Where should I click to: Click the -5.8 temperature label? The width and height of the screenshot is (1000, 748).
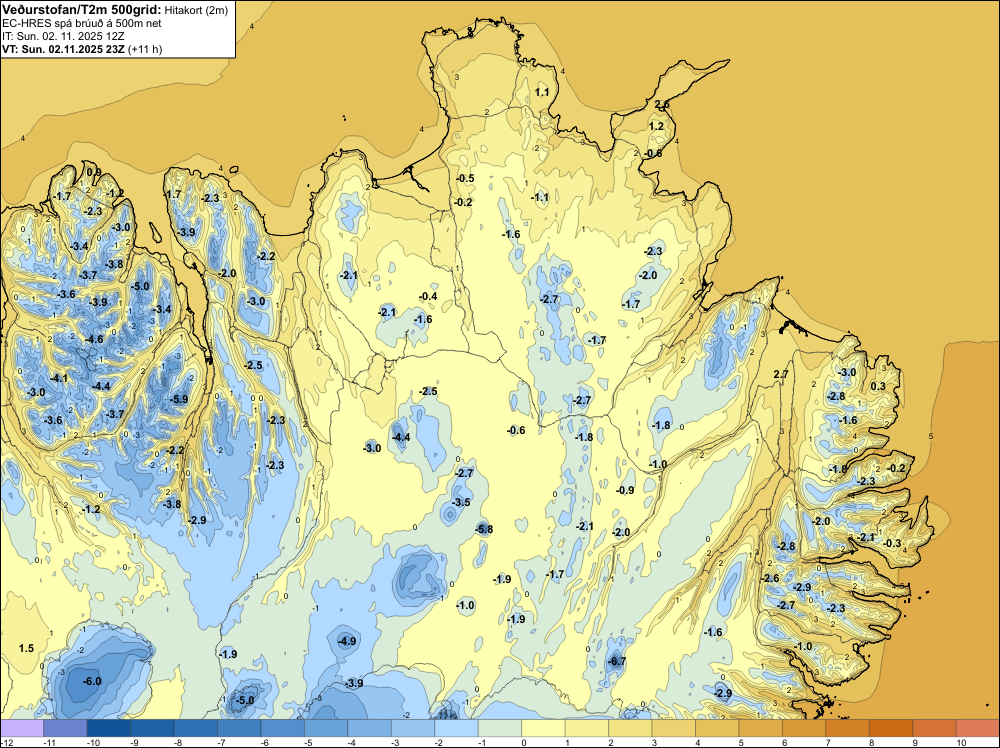click(x=484, y=529)
